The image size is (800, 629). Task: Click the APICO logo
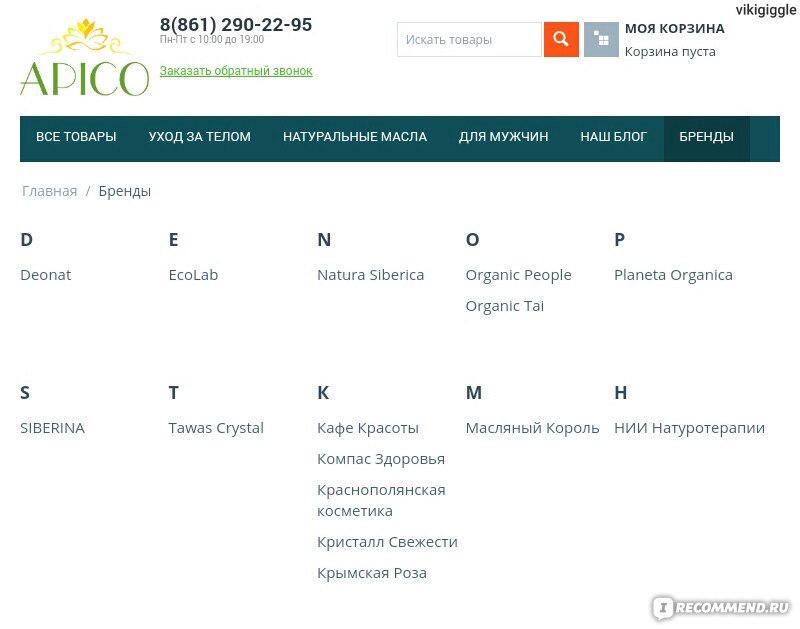[84, 57]
